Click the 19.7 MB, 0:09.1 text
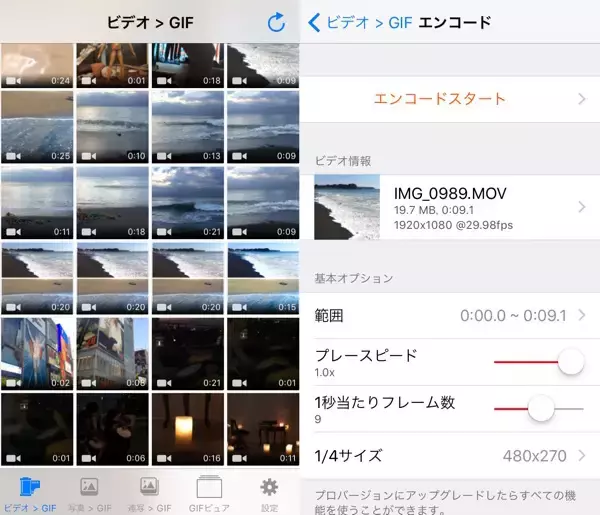The image size is (600, 515). tap(434, 210)
